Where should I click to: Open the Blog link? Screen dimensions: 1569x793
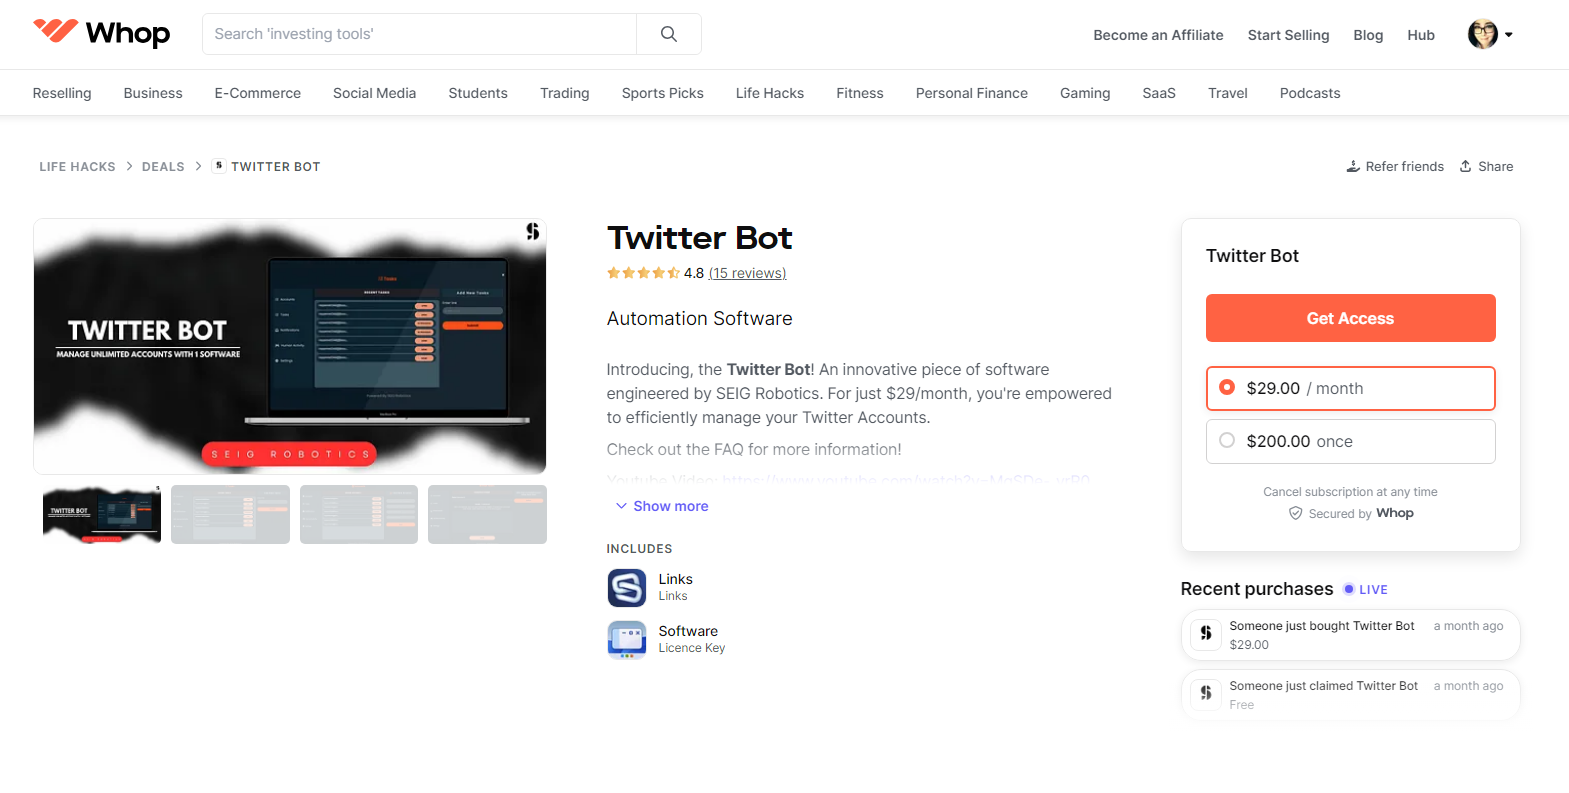pos(1368,35)
